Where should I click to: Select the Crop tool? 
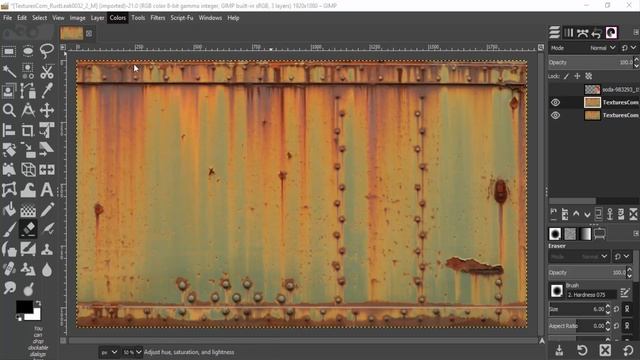28,130
